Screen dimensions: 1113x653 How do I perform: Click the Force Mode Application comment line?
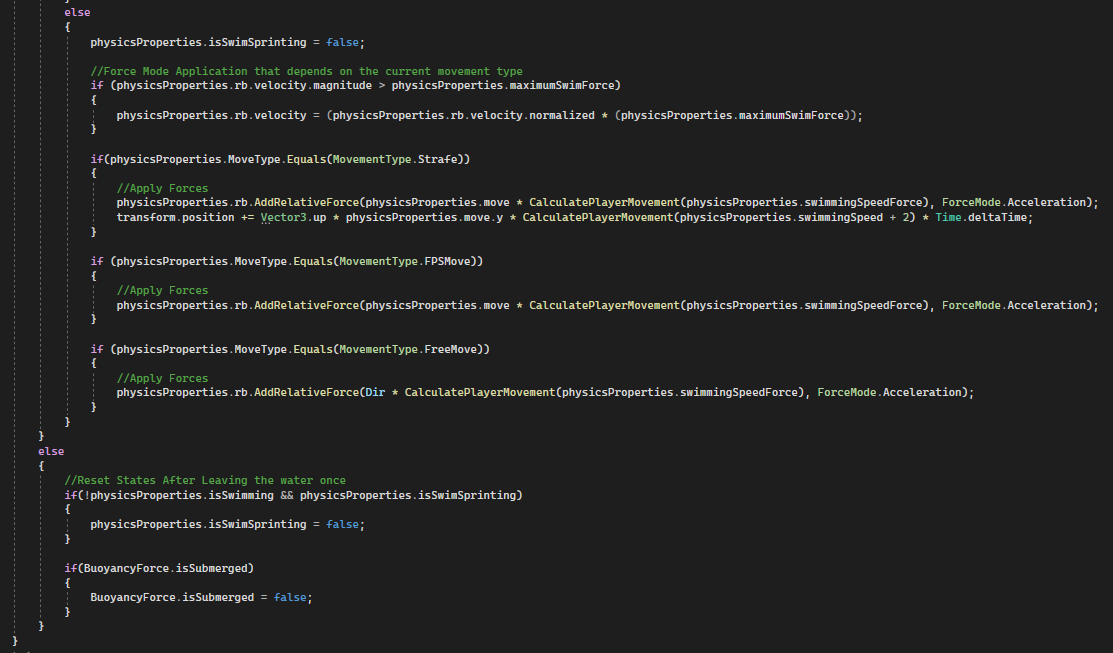(x=306, y=71)
